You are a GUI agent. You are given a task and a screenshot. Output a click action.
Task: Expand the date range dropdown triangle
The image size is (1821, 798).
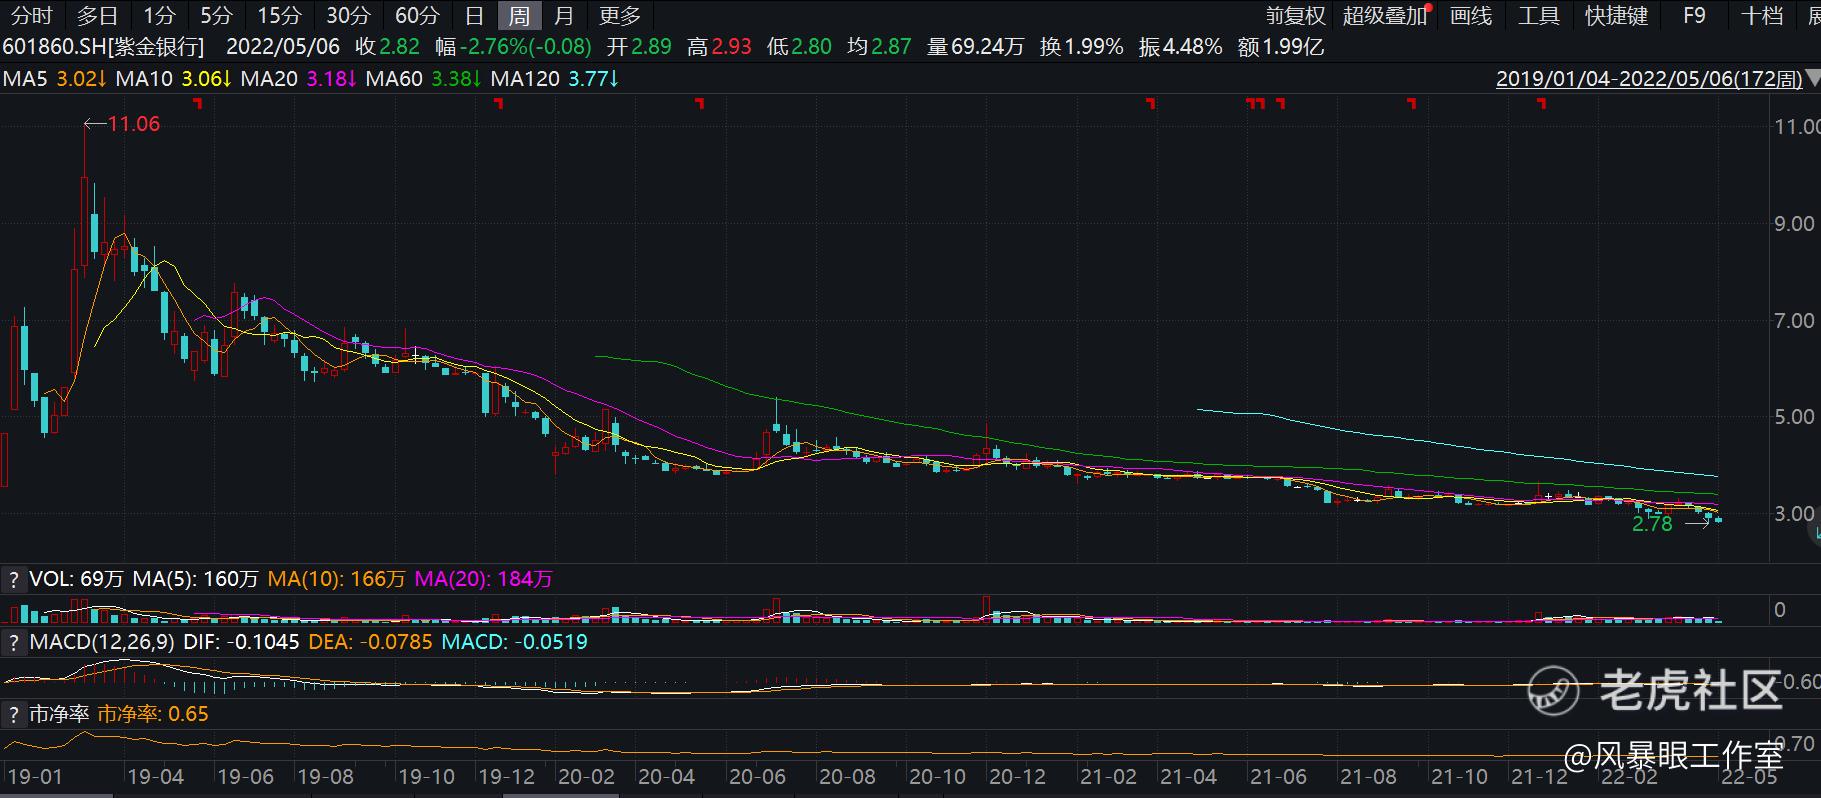click(1812, 79)
